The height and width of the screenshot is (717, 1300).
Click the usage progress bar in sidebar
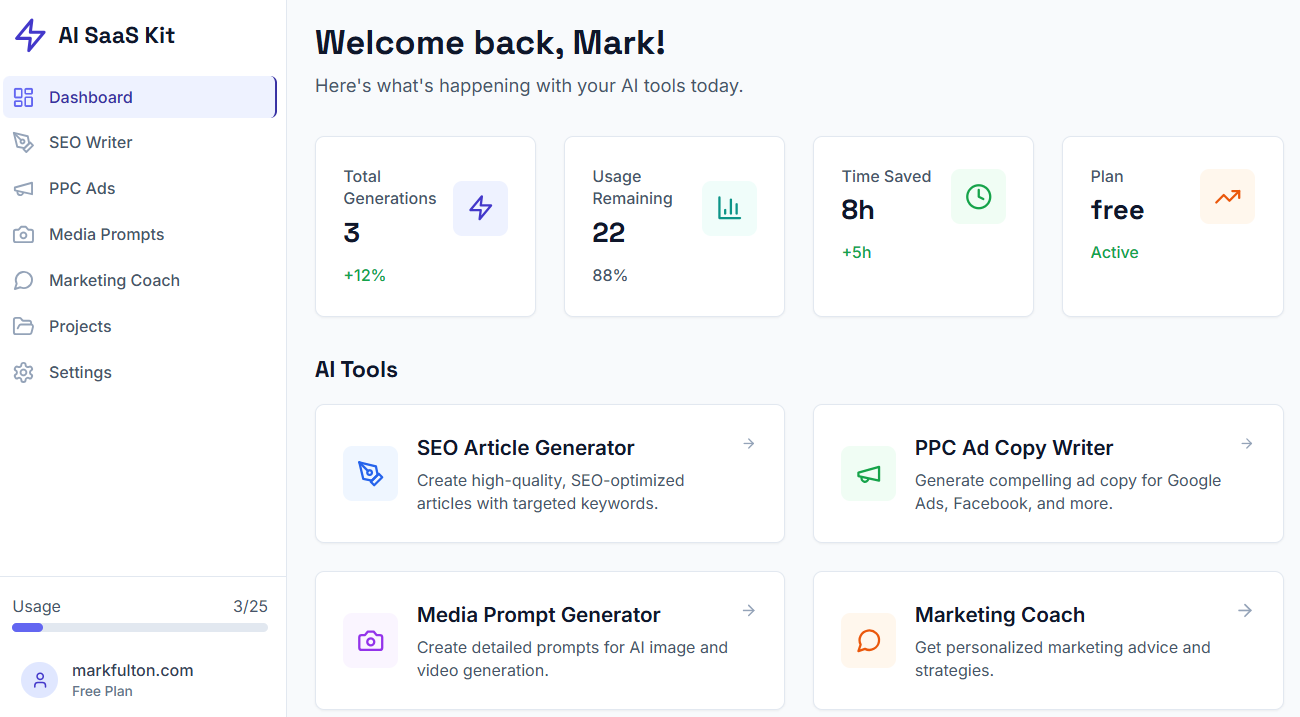coord(140,628)
